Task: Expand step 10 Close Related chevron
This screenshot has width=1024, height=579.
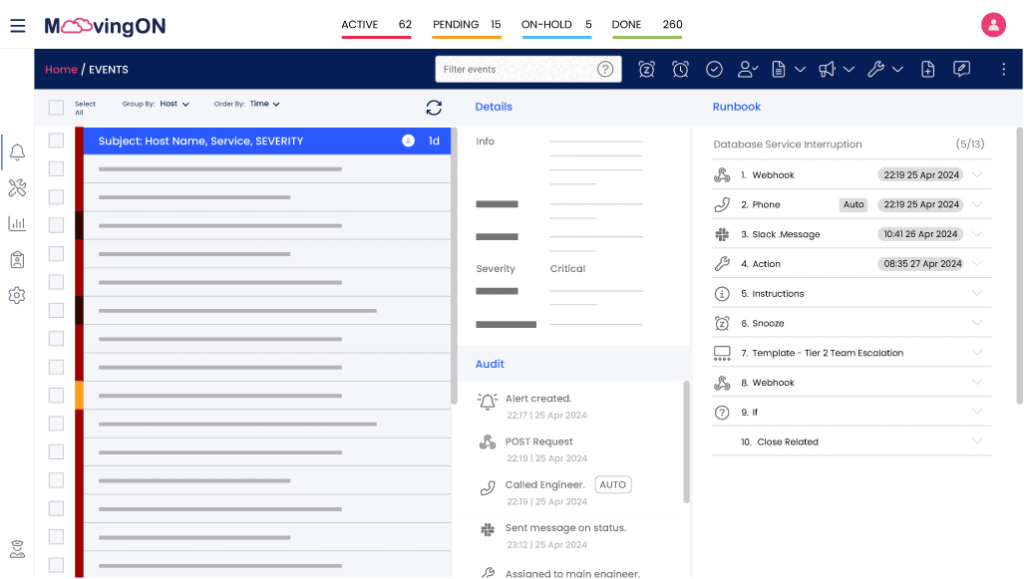Action: pyautogui.click(x=977, y=441)
